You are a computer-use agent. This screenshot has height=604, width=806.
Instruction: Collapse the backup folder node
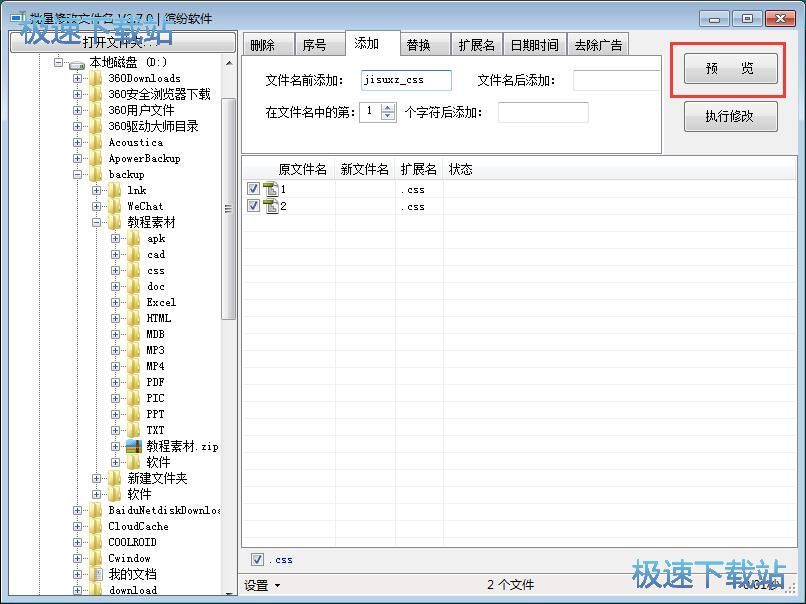[77, 174]
